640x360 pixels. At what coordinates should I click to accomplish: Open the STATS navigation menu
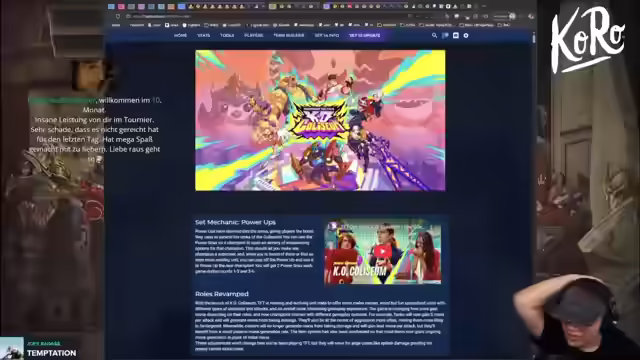click(x=204, y=36)
